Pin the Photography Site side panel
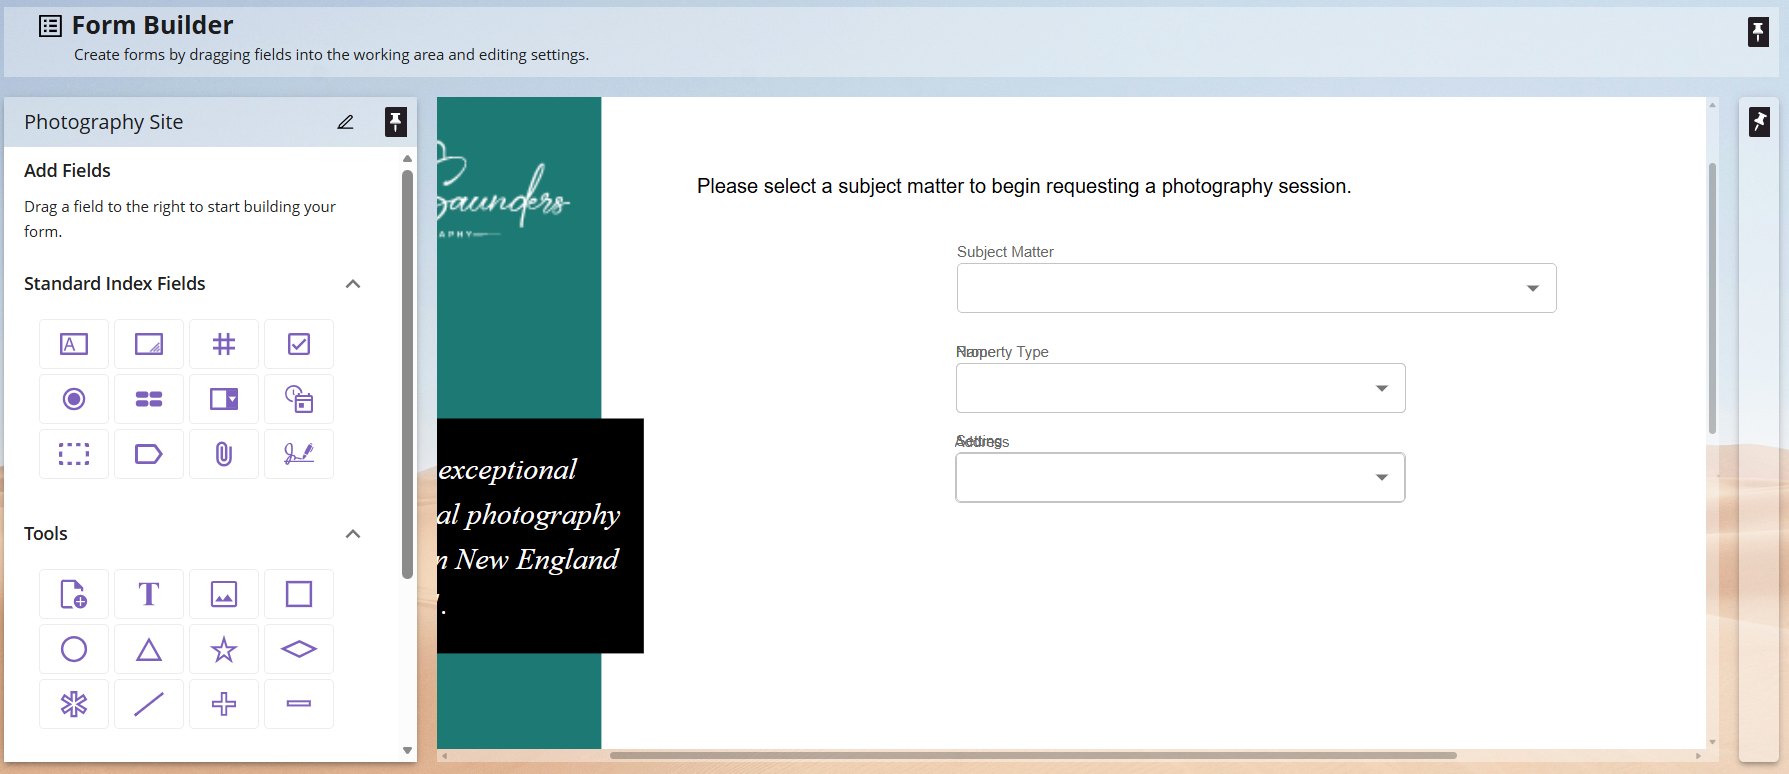The width and height of the screenshot is (1789, 774). click(x=396, y=122)
